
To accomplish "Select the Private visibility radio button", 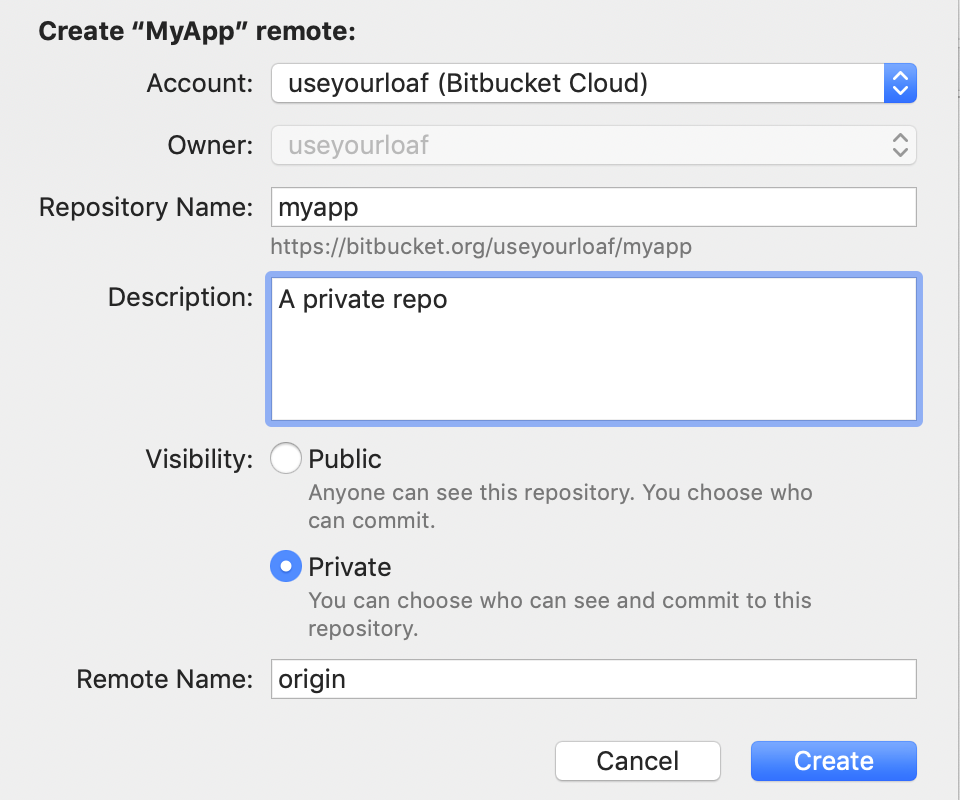I will click(x=285, y=566).
